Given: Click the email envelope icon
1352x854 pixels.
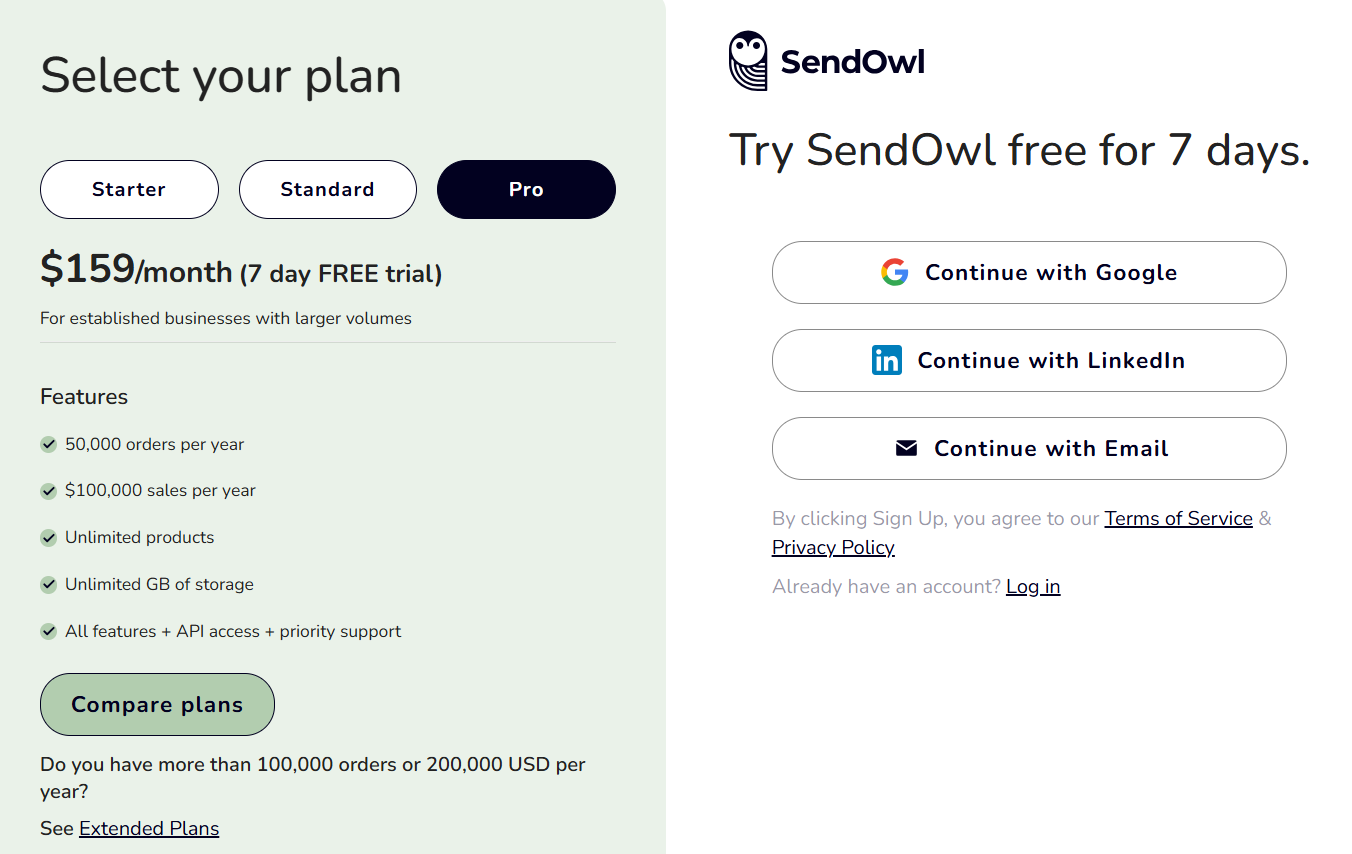Looking at the screenshot, I should 906,448.
